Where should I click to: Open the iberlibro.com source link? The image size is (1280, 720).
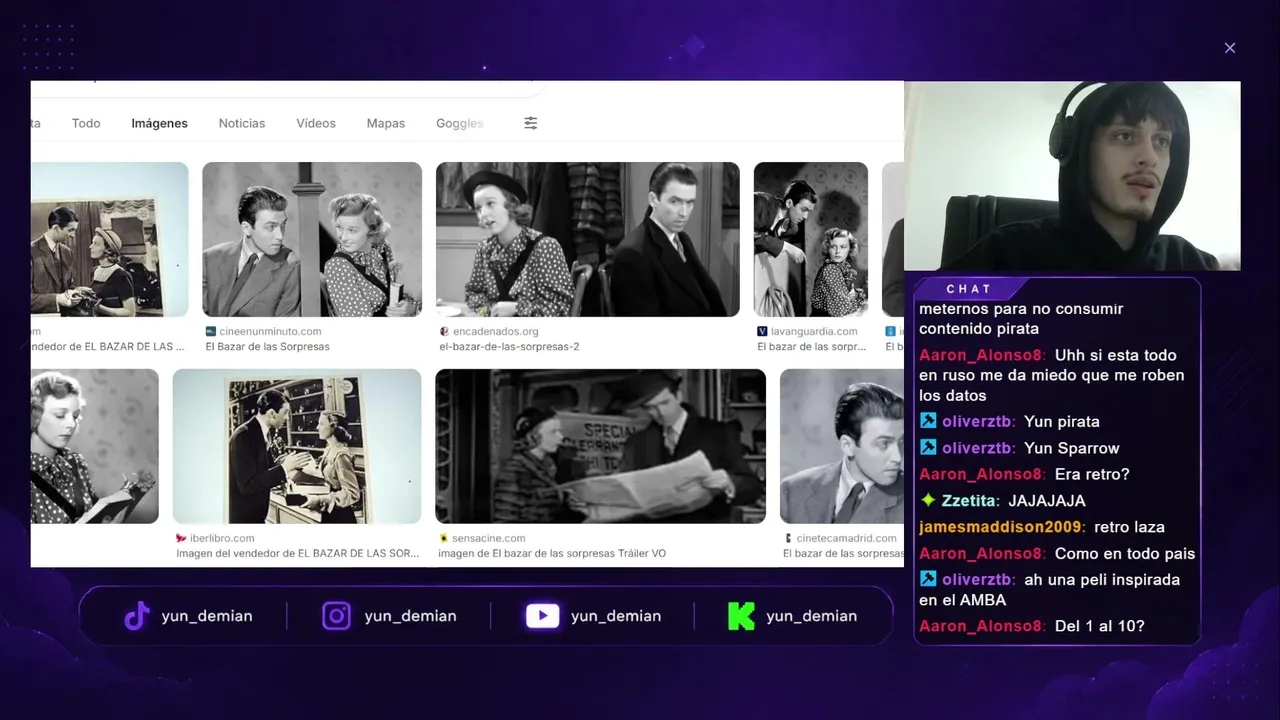coord(222,538)
